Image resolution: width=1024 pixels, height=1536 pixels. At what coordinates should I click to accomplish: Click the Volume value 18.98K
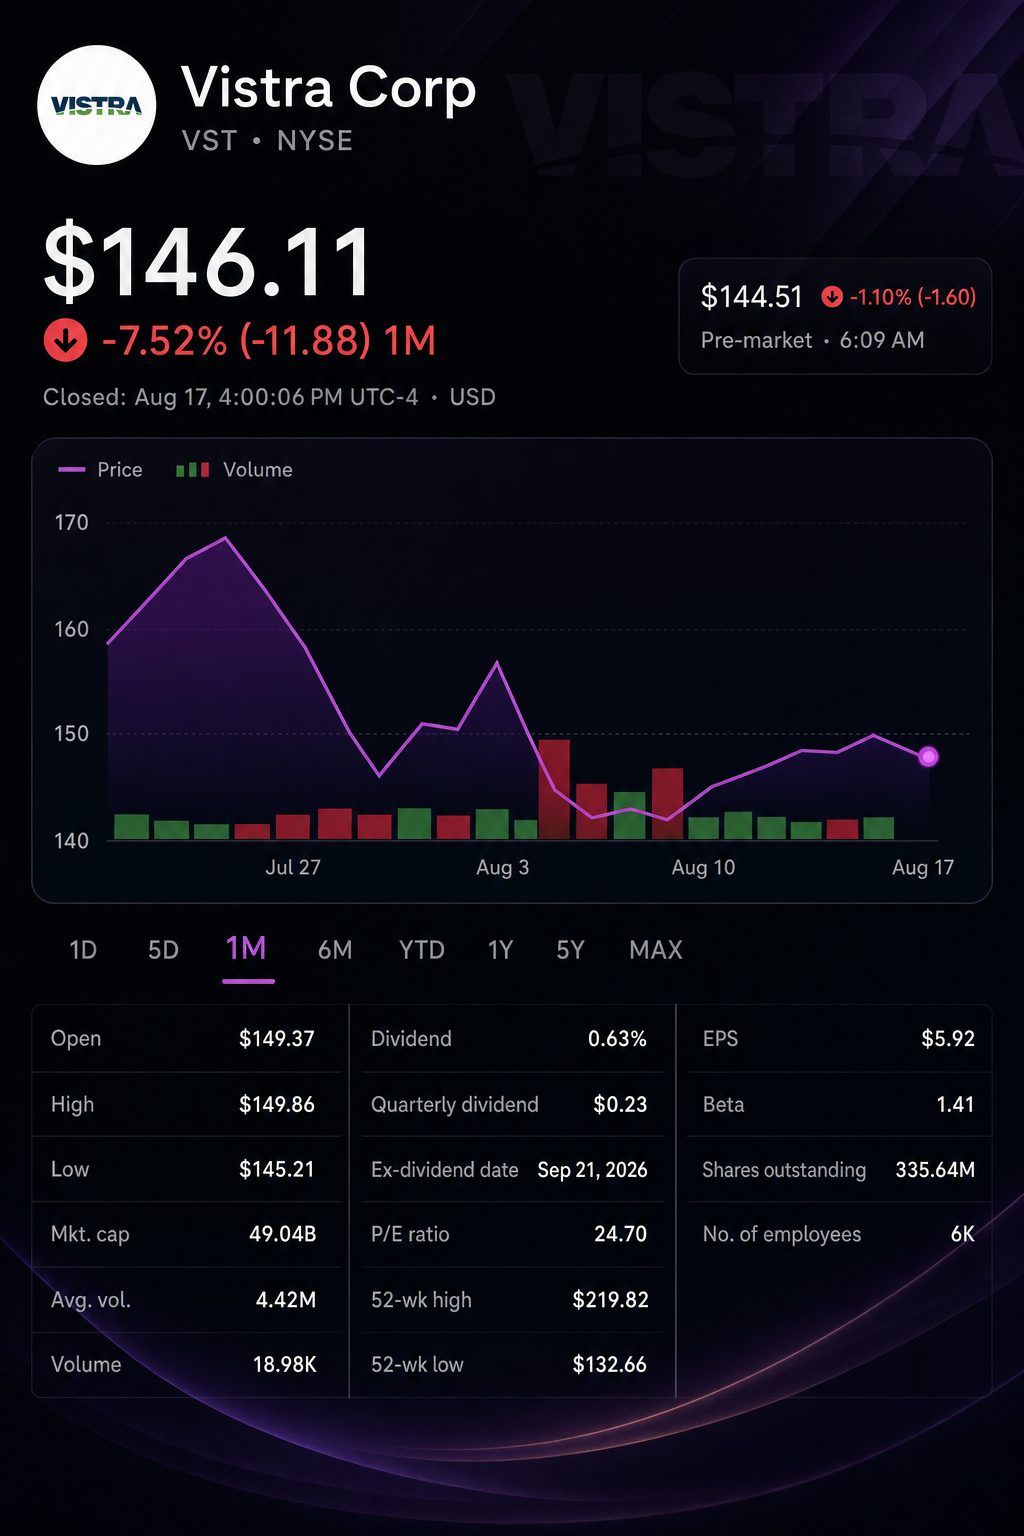point(285,1365)
